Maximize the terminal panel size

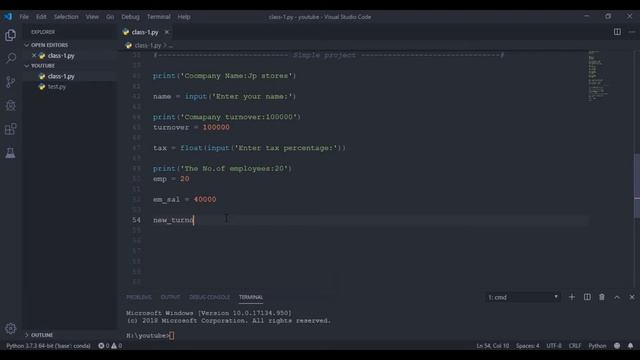pos(617,297)
